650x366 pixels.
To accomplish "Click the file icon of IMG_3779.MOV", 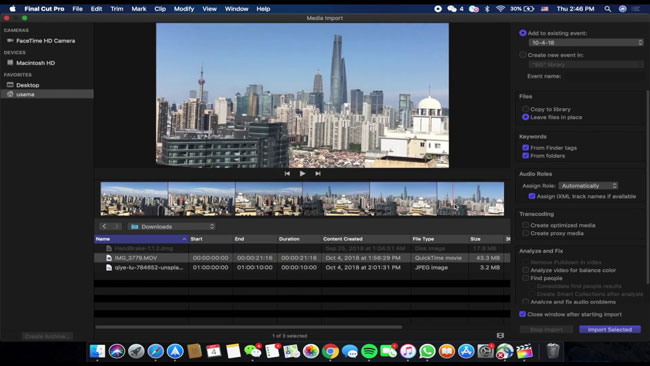I will [x=109, y=258].
